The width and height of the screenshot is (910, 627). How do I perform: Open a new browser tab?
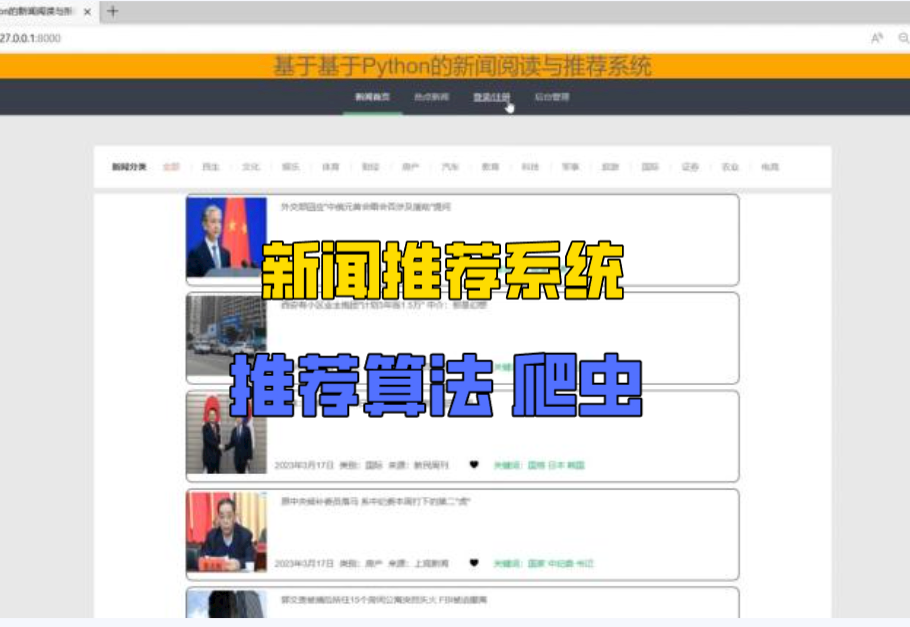pyautogui.click(x=113, y=11)
